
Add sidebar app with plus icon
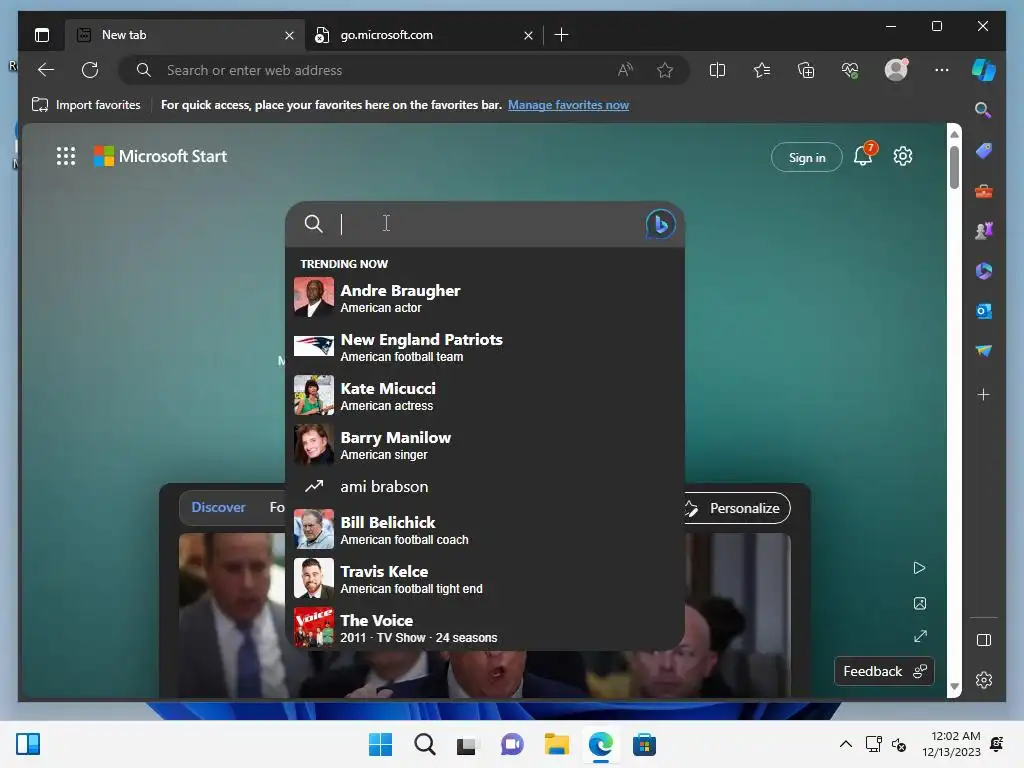point(984,394)
